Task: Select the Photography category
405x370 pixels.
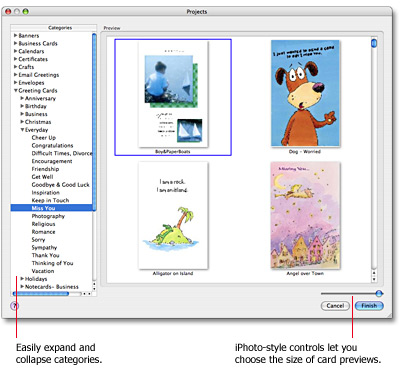Action: click(48, 216)
